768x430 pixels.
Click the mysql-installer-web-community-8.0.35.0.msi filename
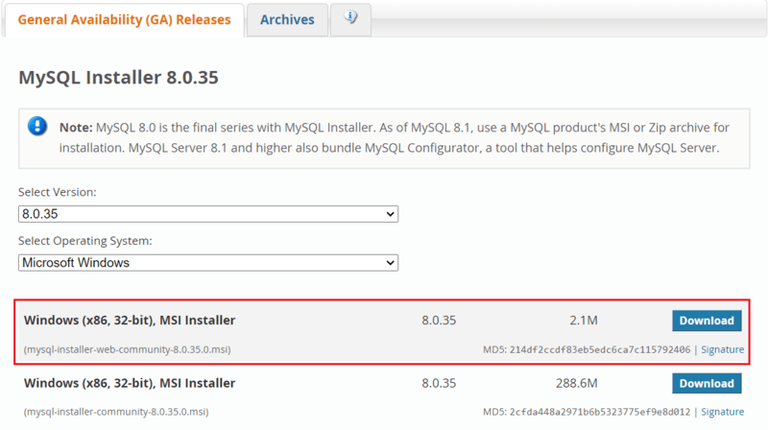127,350
